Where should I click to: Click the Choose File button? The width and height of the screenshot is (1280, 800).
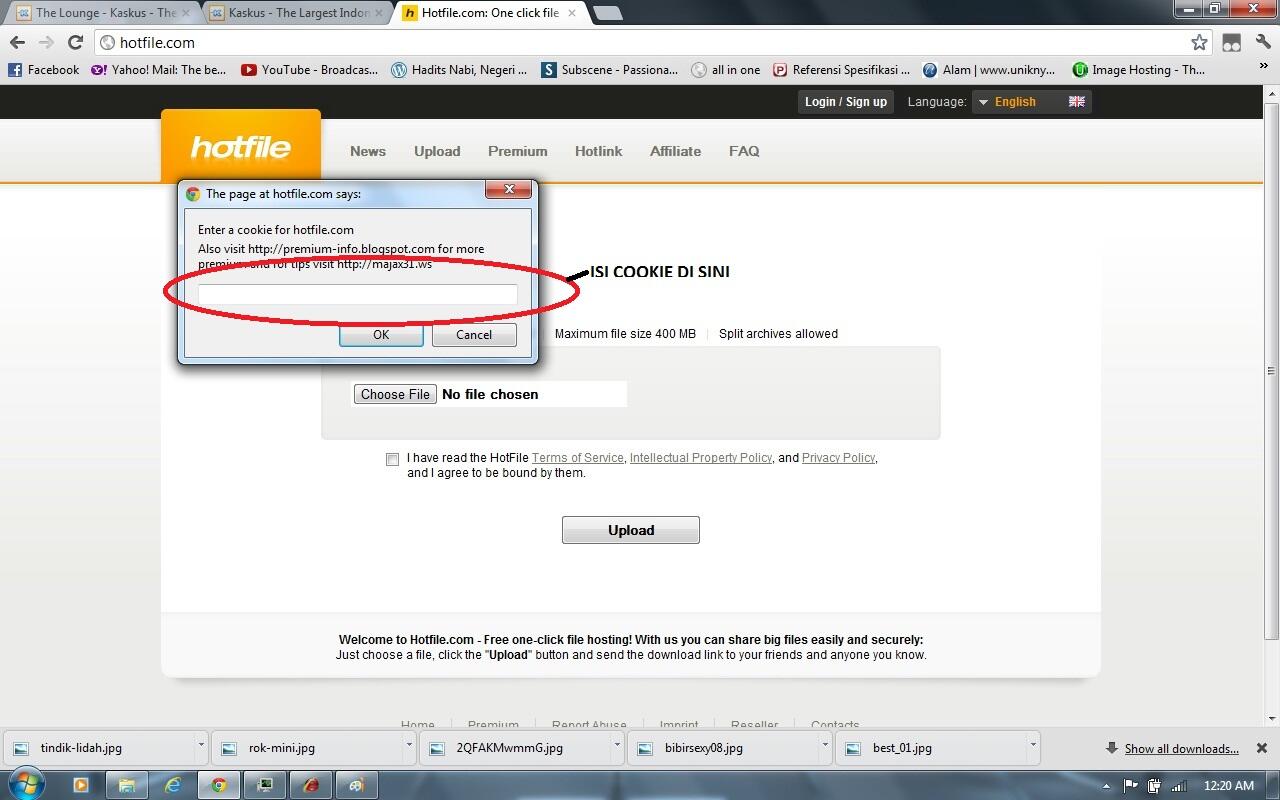pos(395,394)
